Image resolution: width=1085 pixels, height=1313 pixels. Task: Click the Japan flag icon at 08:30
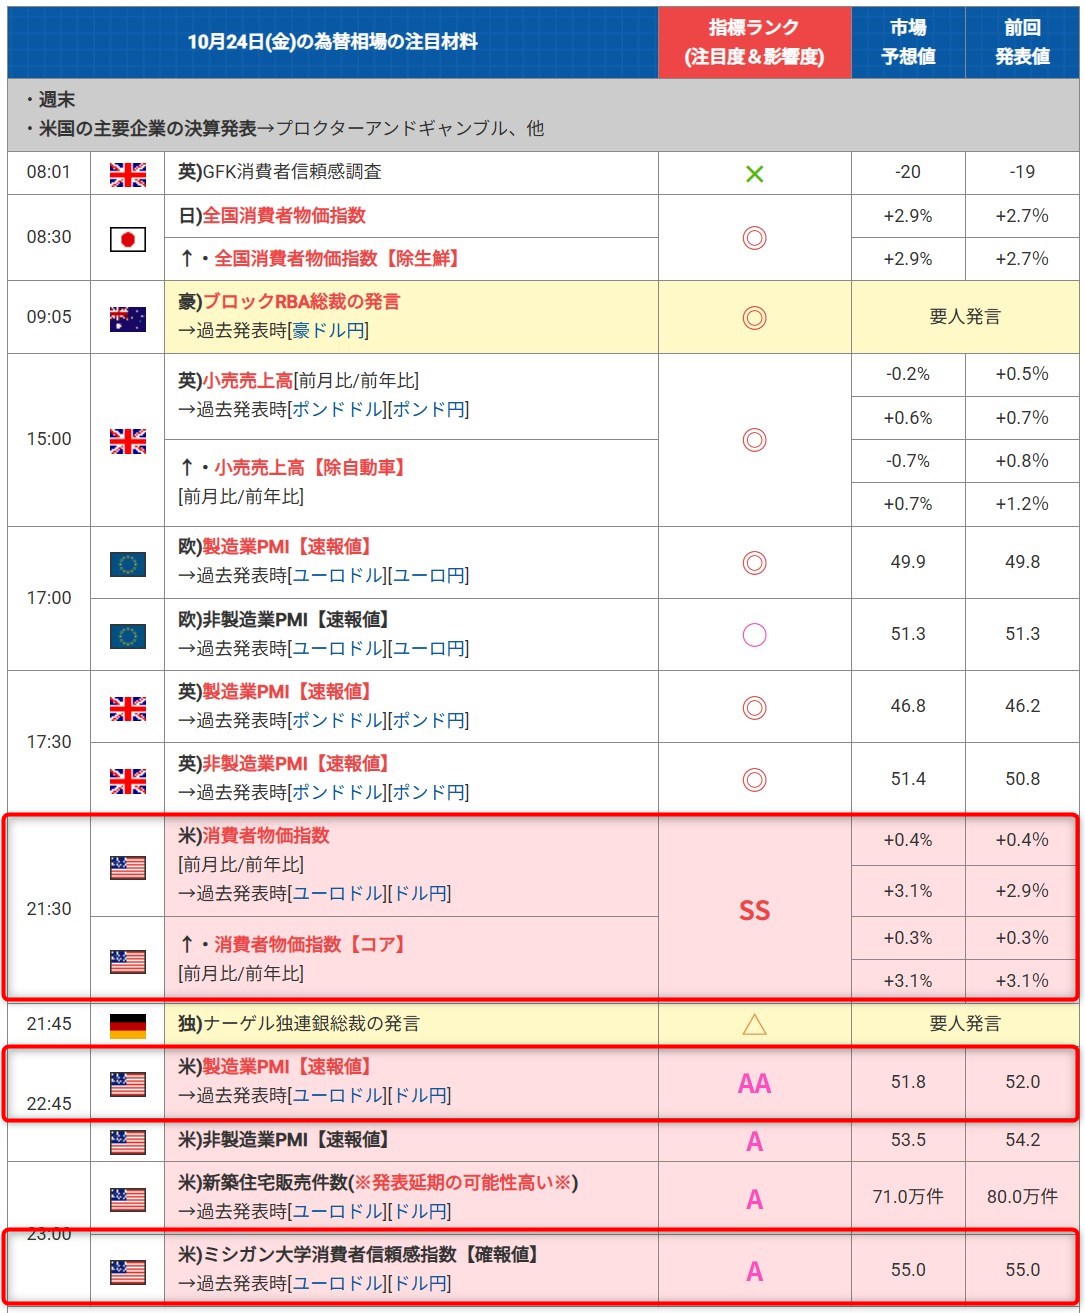tap(127, 239)
